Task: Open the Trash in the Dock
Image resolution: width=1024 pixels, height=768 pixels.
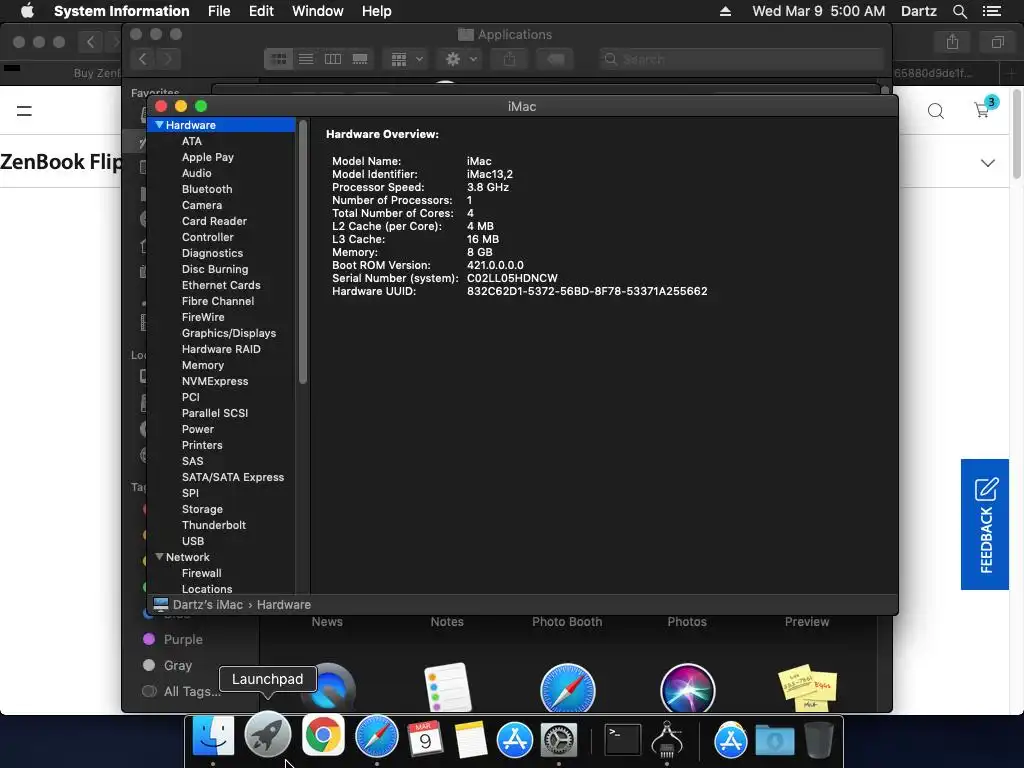Action: point(819,740)
